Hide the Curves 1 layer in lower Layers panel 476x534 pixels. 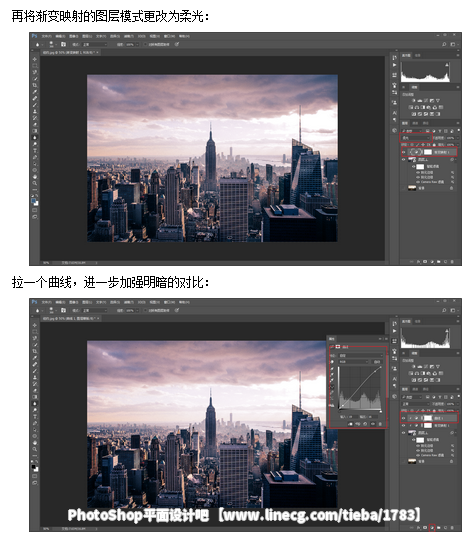coord(403,418)
